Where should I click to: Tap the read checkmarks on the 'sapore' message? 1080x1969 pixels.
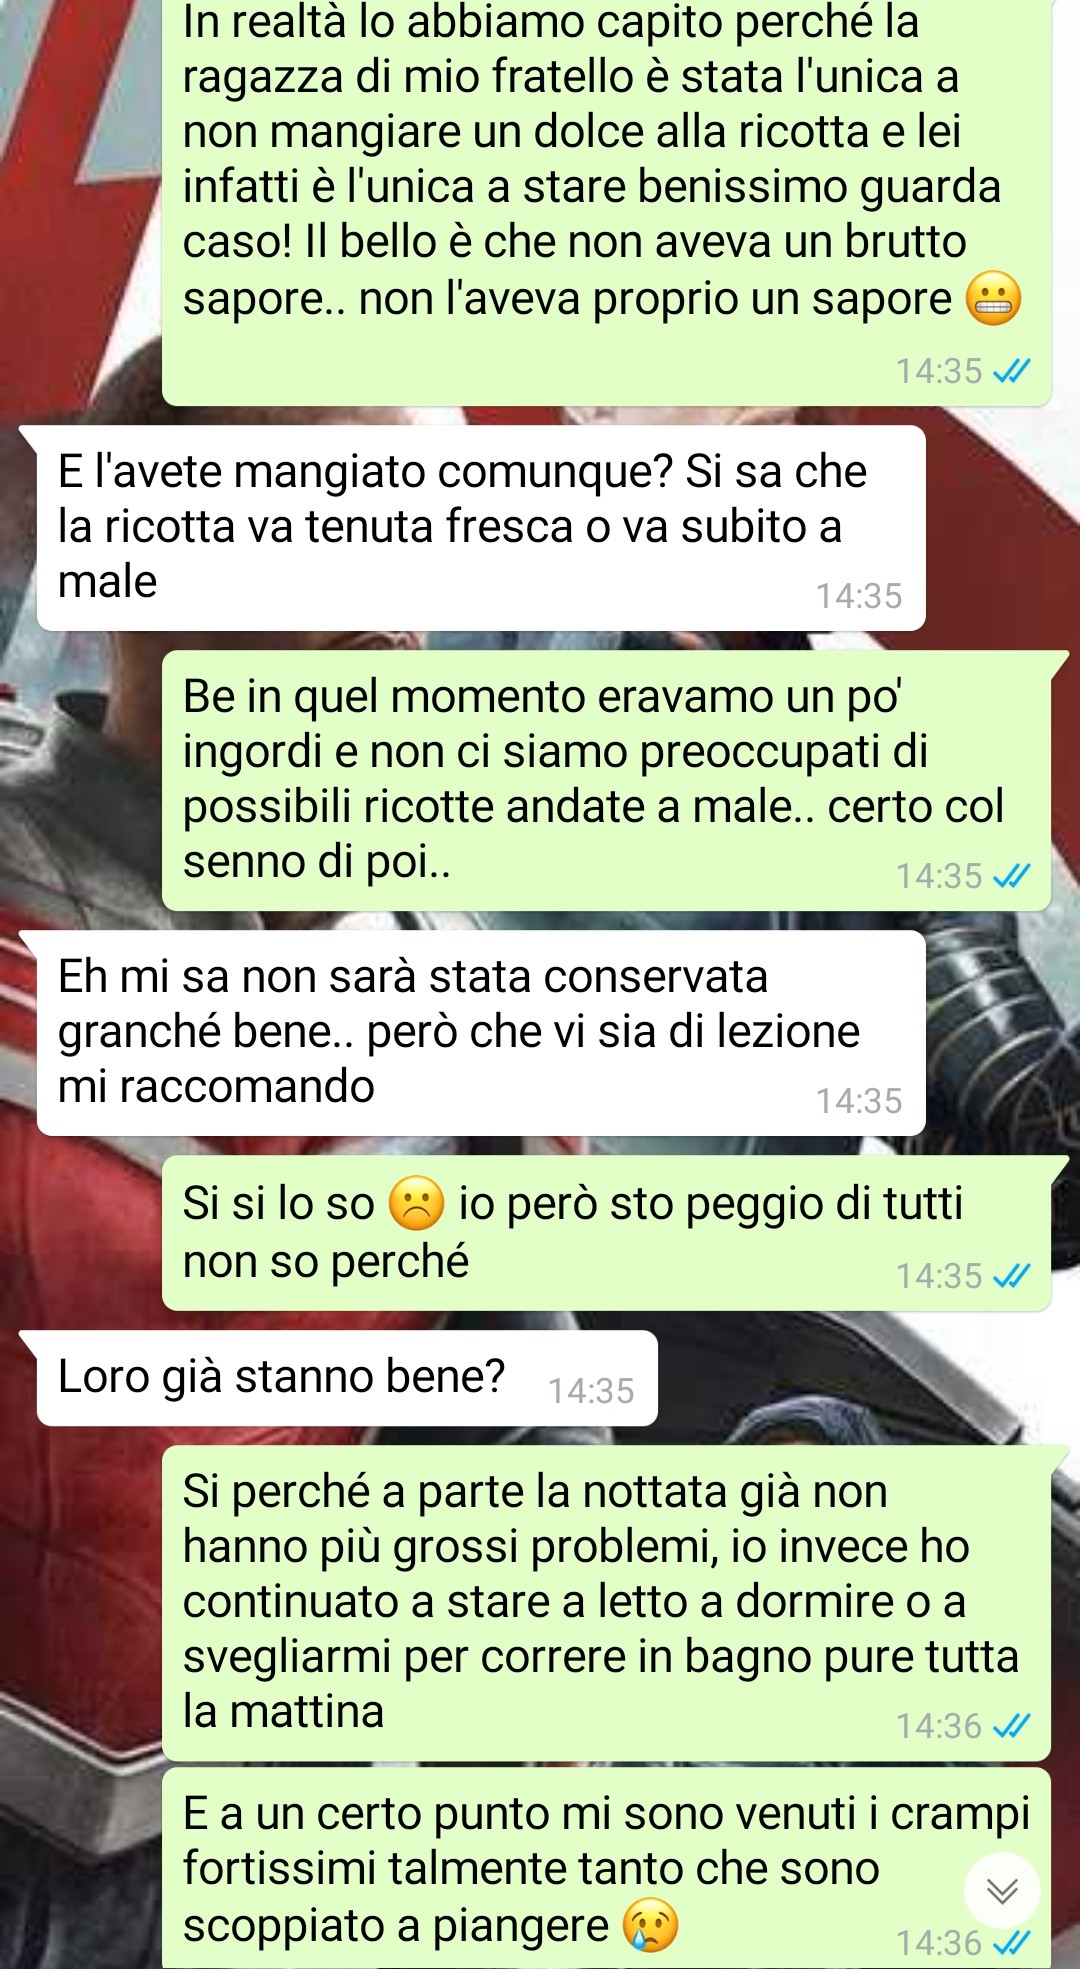pyautogui.click(x=1011, y=371)
